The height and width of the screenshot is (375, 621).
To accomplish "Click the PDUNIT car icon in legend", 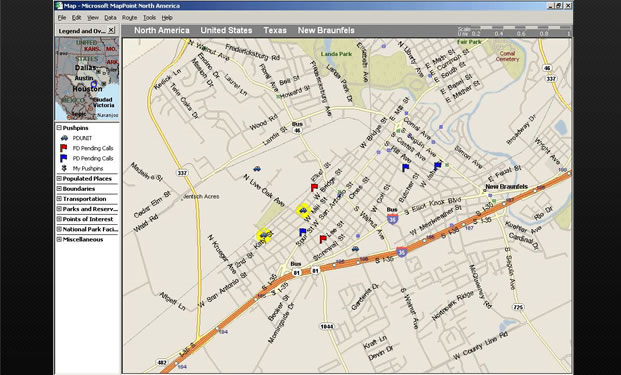I will click(x=64, y=138).
